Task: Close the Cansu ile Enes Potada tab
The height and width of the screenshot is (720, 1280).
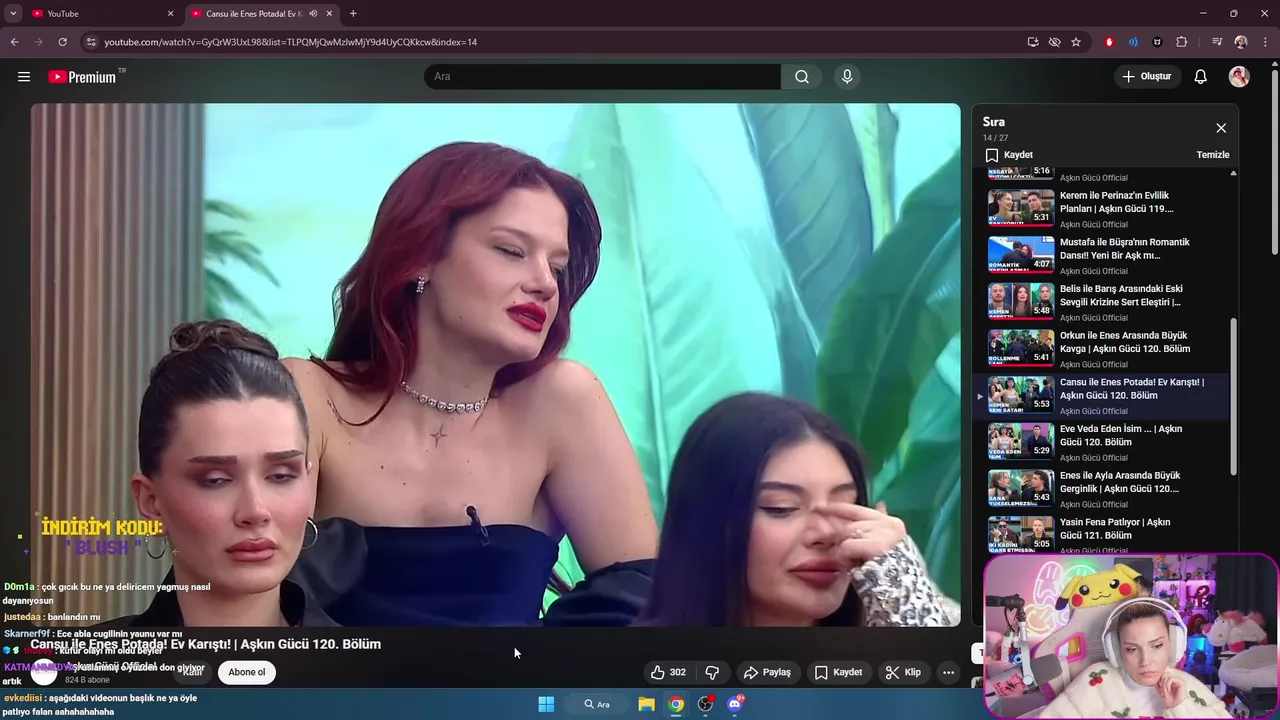Action: click(329, 14)
